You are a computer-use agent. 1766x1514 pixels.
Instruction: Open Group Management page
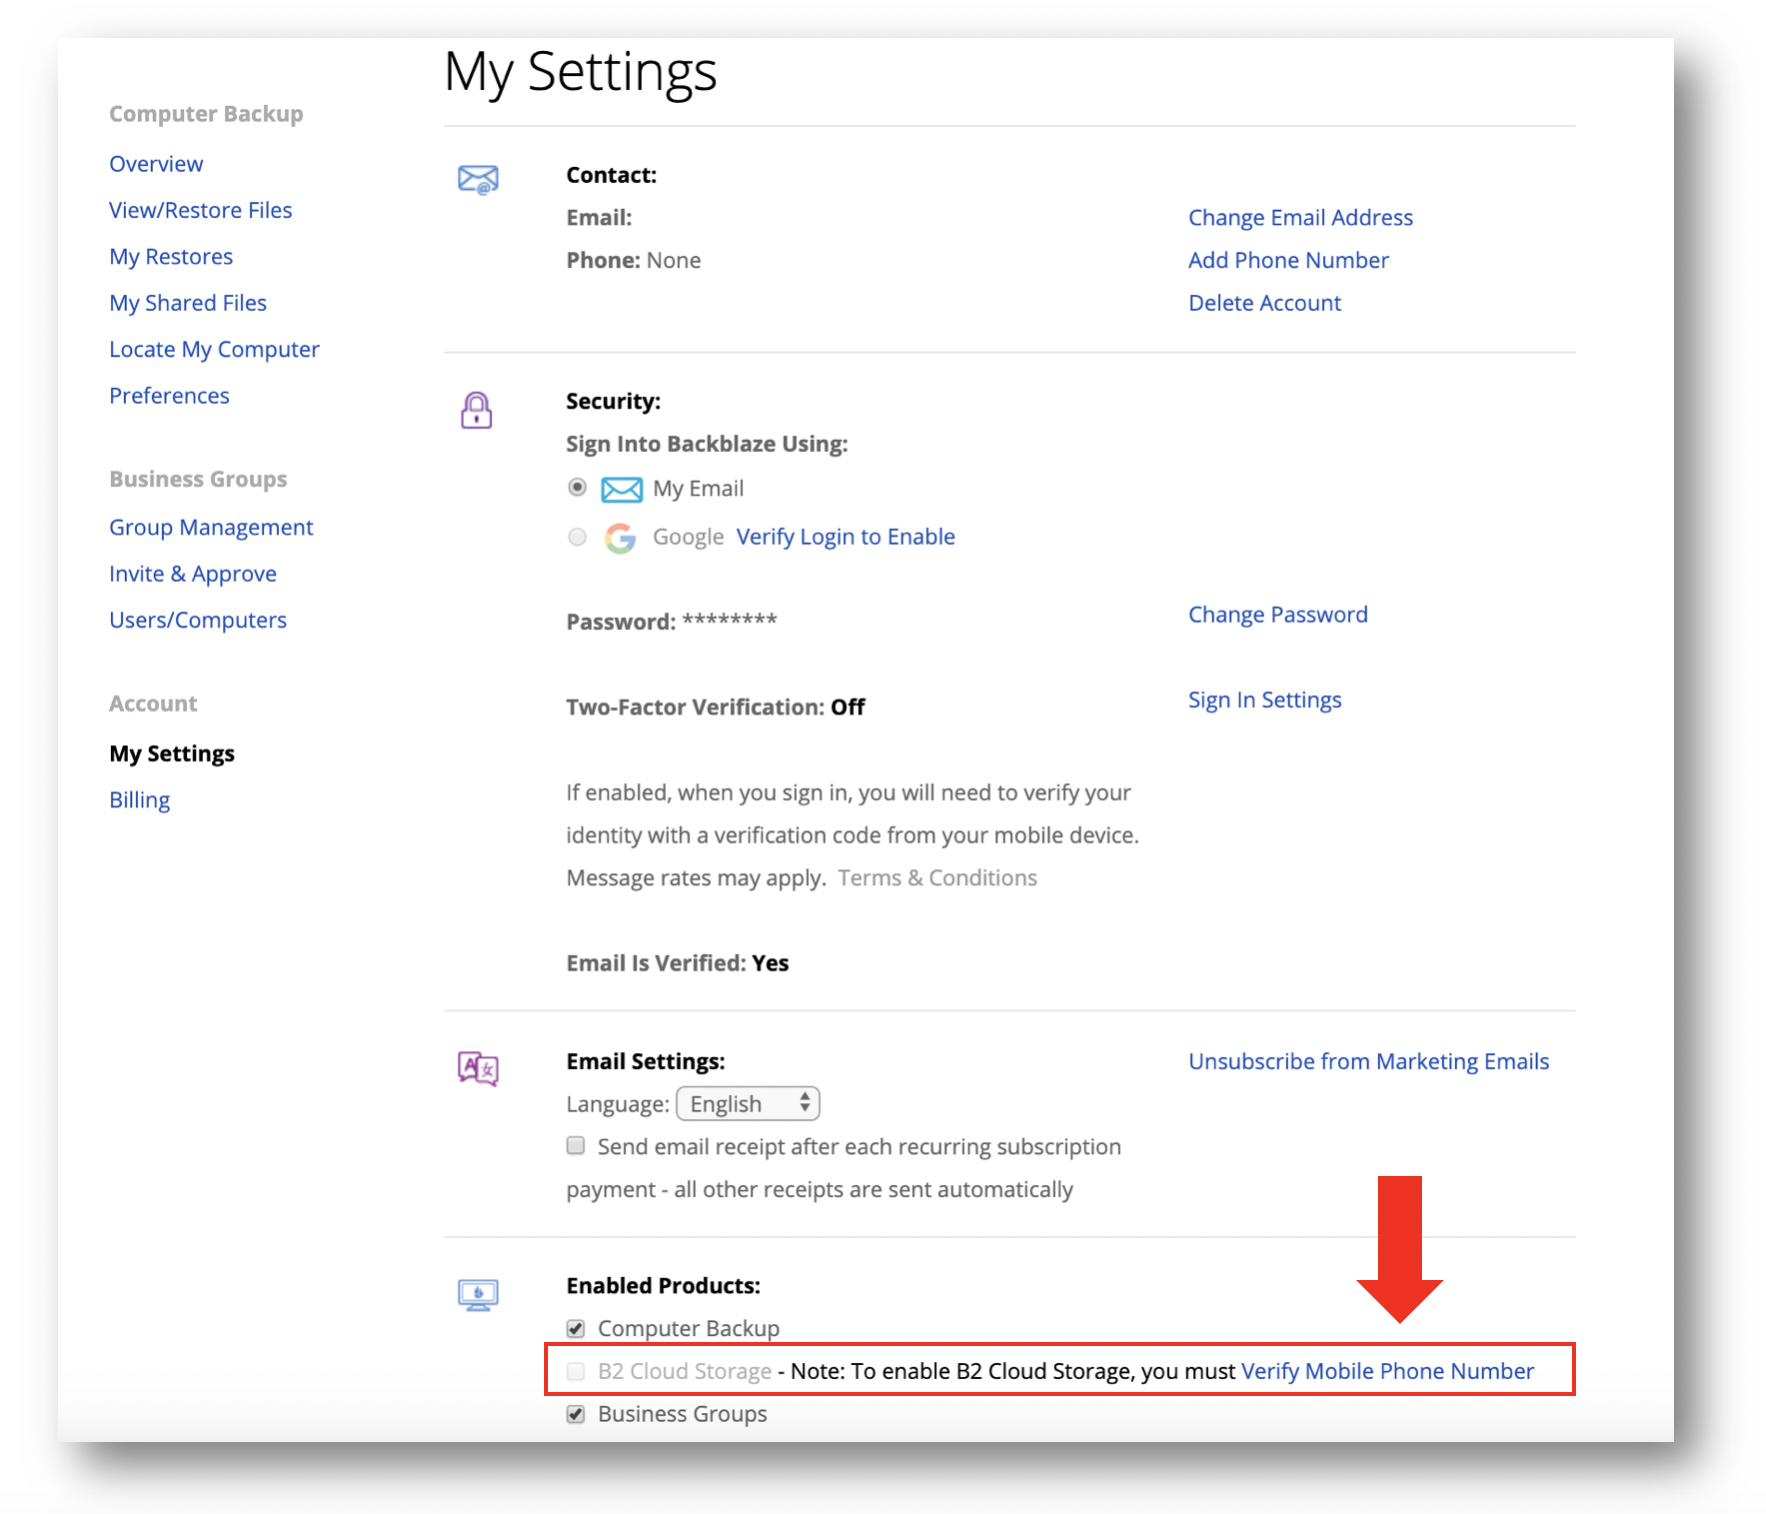(x=211, y=527)
